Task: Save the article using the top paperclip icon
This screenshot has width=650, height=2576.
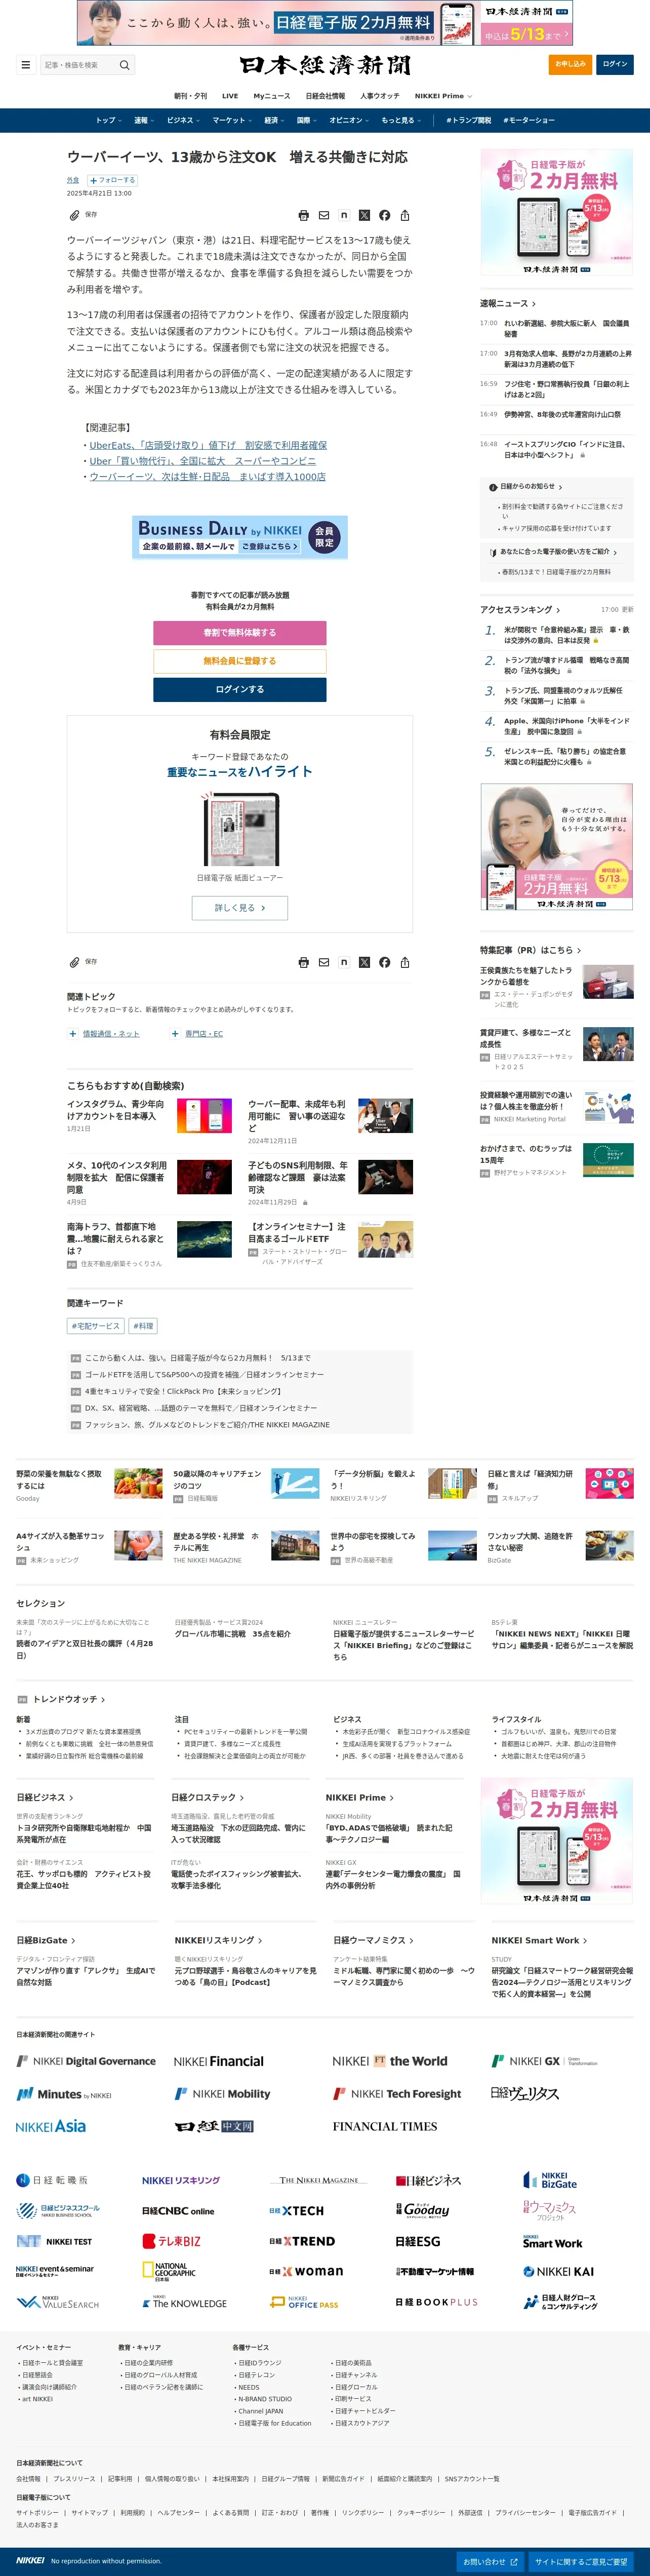Action: point(74,215)
